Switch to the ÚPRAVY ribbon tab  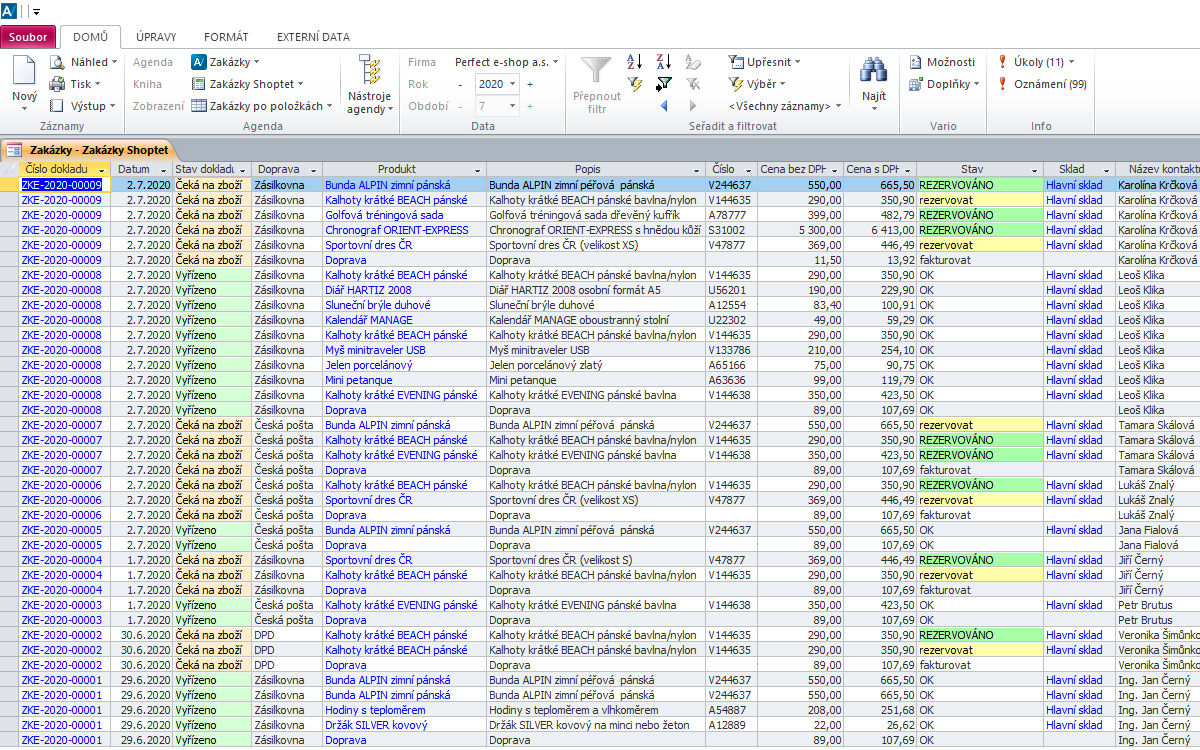pyautogui.click(x=155, y=38)
